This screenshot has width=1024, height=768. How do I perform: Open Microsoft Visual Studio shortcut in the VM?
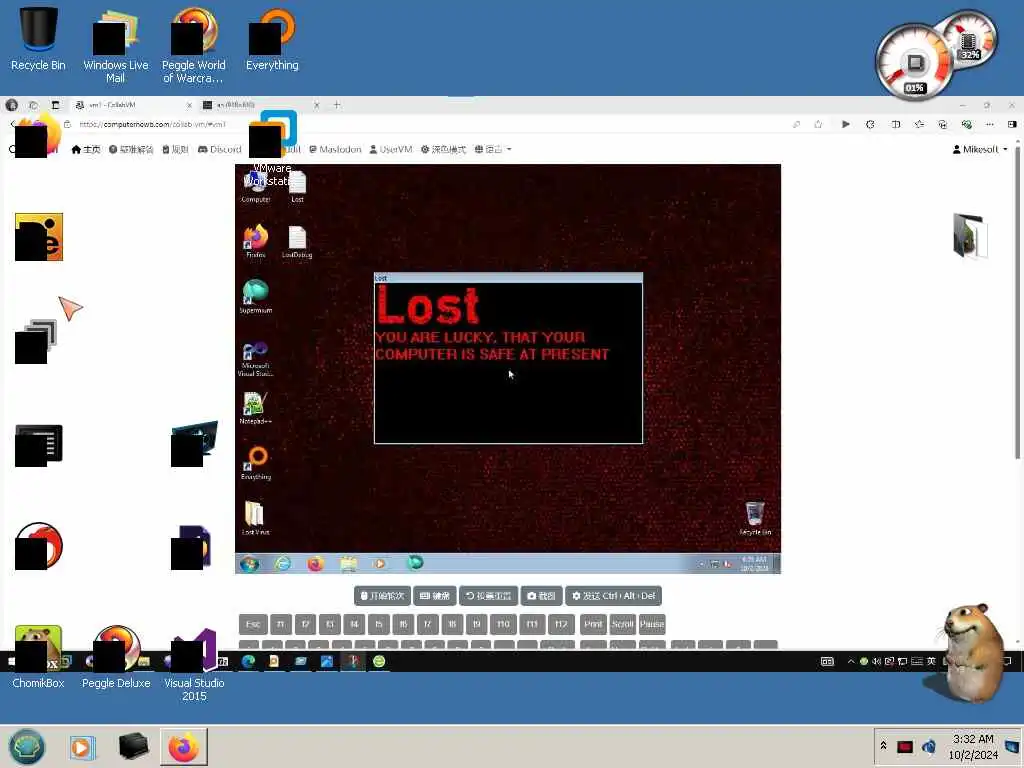click(x=255, y=359)
